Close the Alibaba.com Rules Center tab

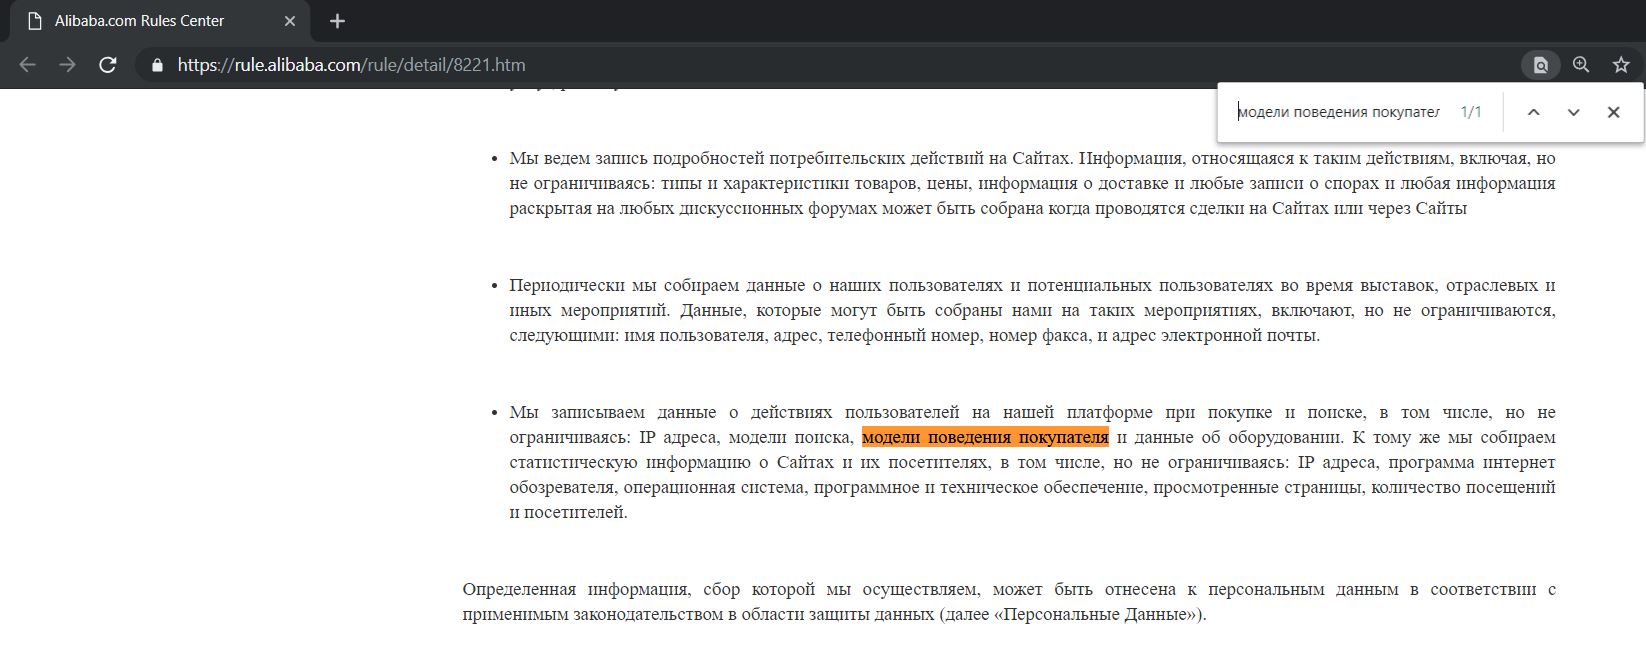tap(290, 21)
